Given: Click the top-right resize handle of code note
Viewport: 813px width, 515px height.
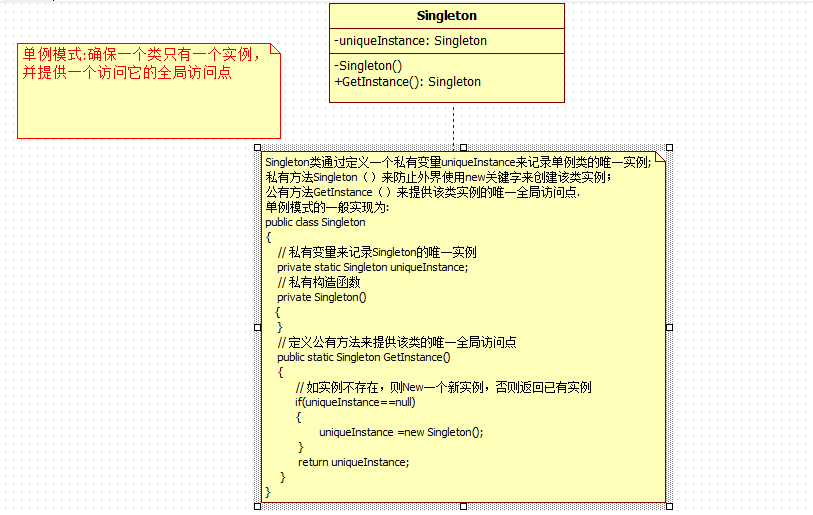Looking at the screenshot, I should pos(669,148).
